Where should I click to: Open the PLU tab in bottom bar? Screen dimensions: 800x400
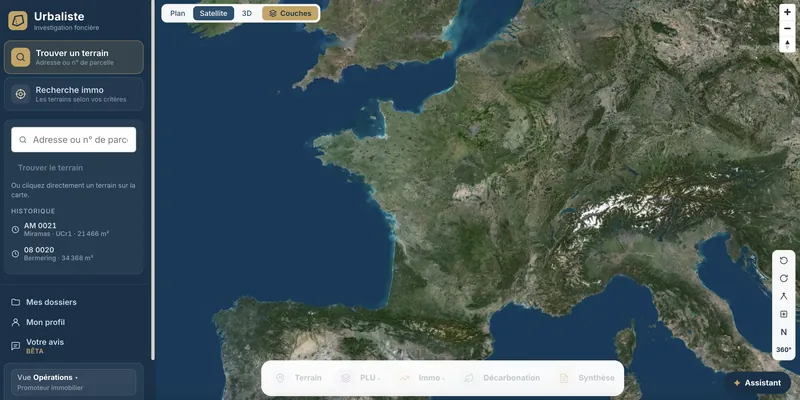pos(360,378)
